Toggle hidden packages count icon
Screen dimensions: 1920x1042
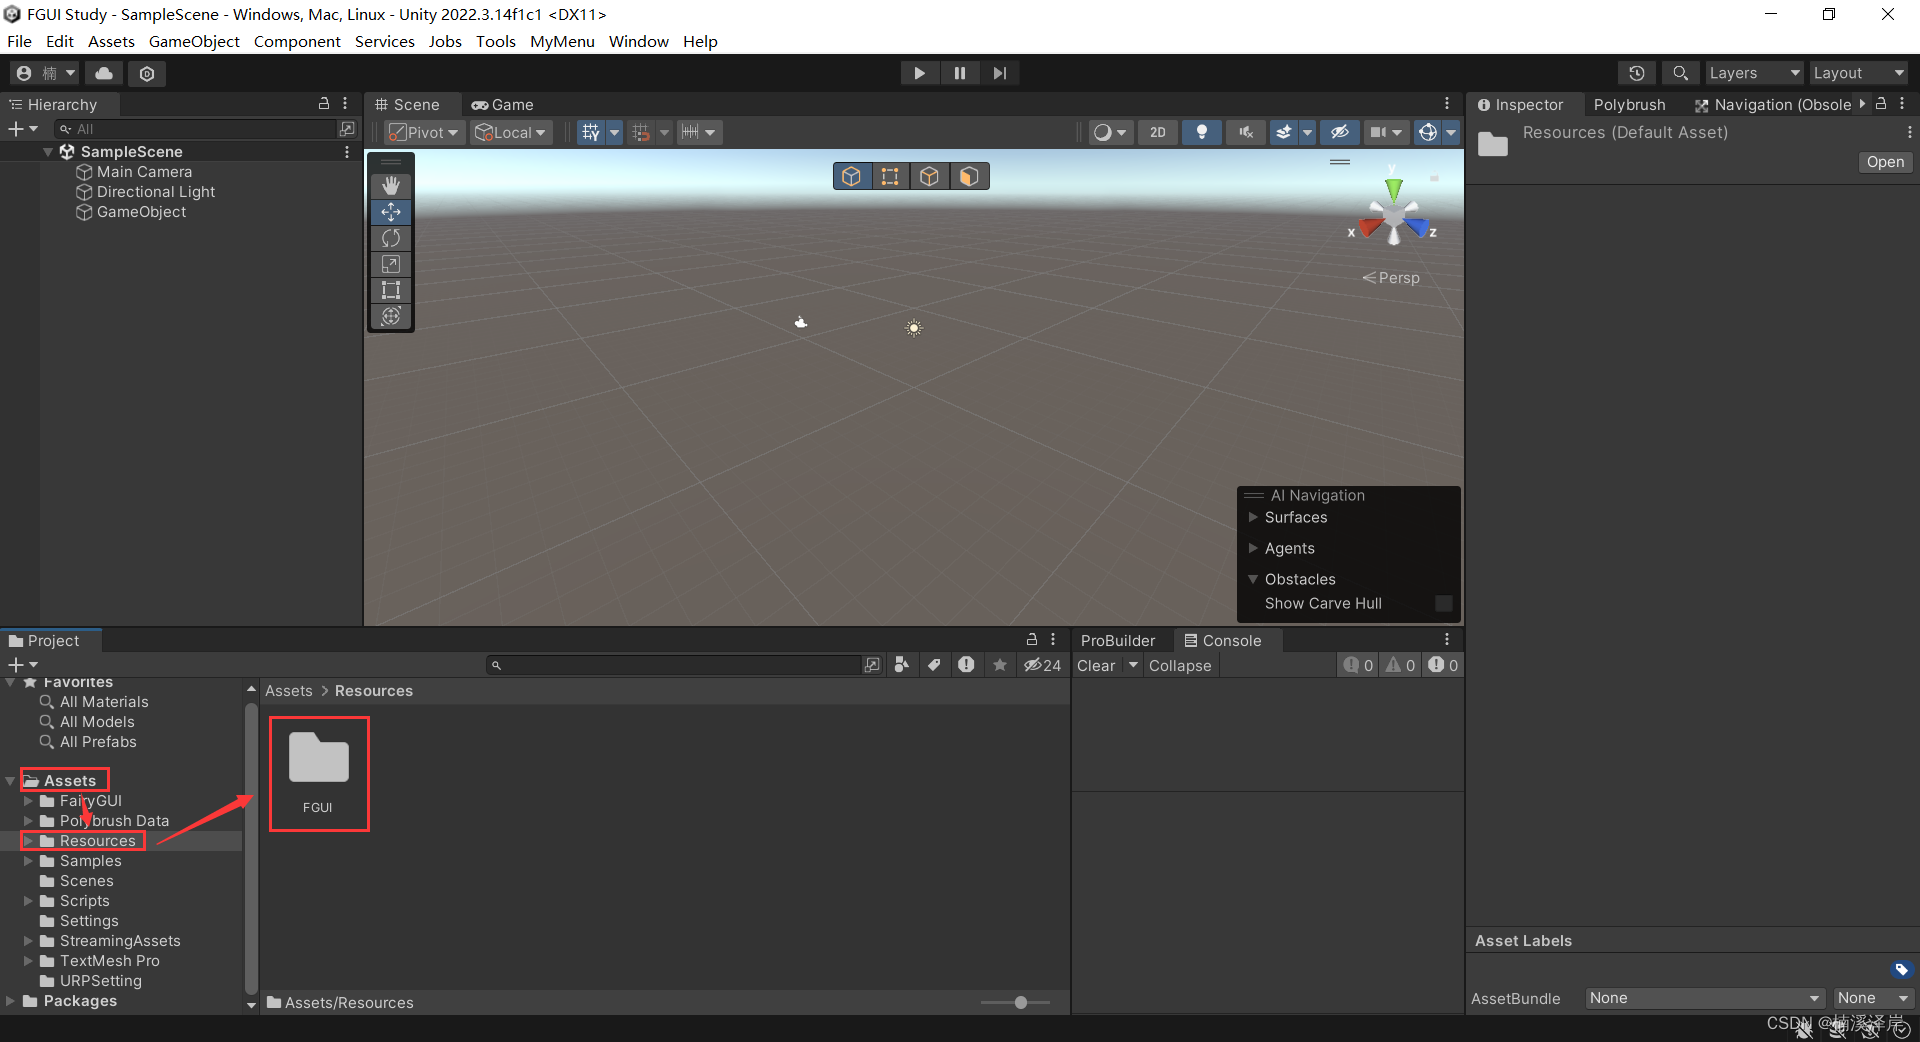(1042, 665)
